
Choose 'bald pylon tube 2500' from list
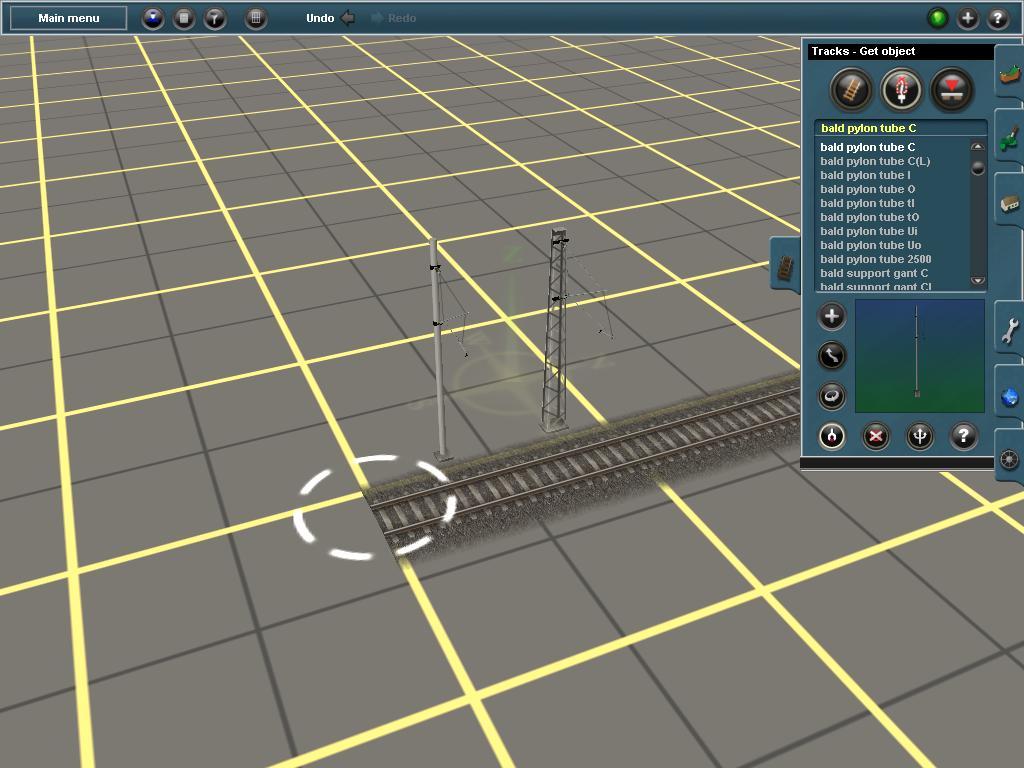pos(876,259)
